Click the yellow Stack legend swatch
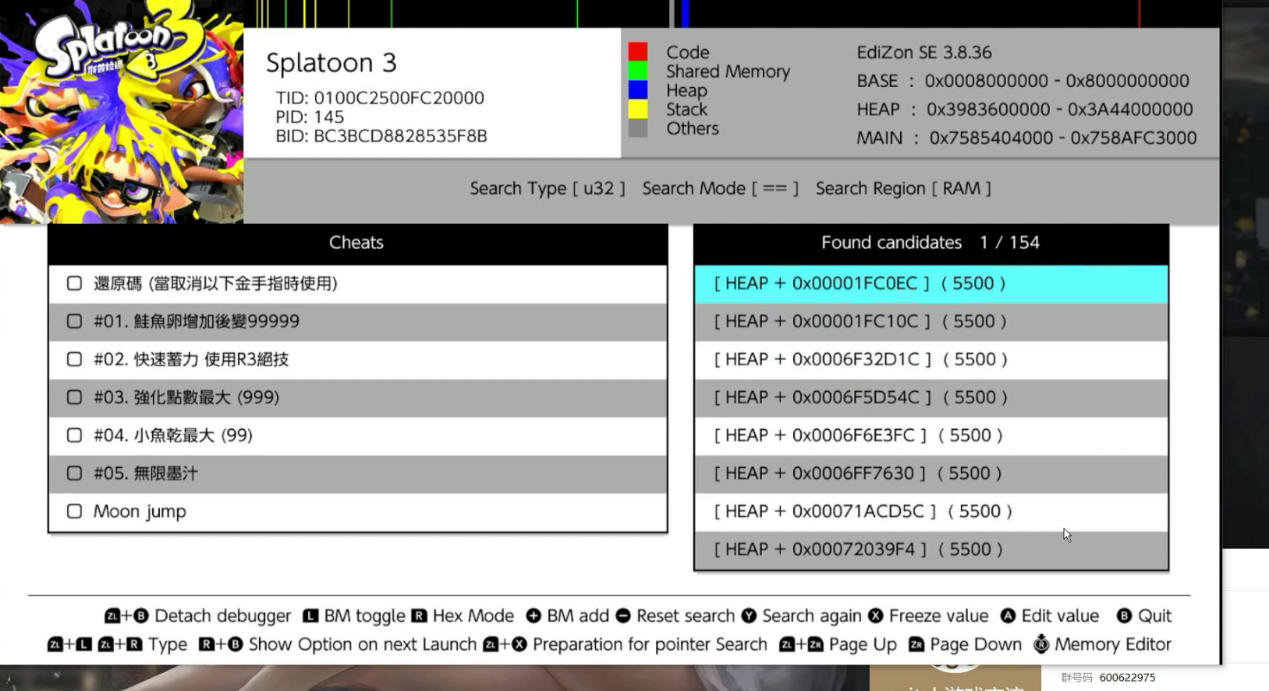The height and width of the screenshot is (691, 1269). tap(638, 109)
